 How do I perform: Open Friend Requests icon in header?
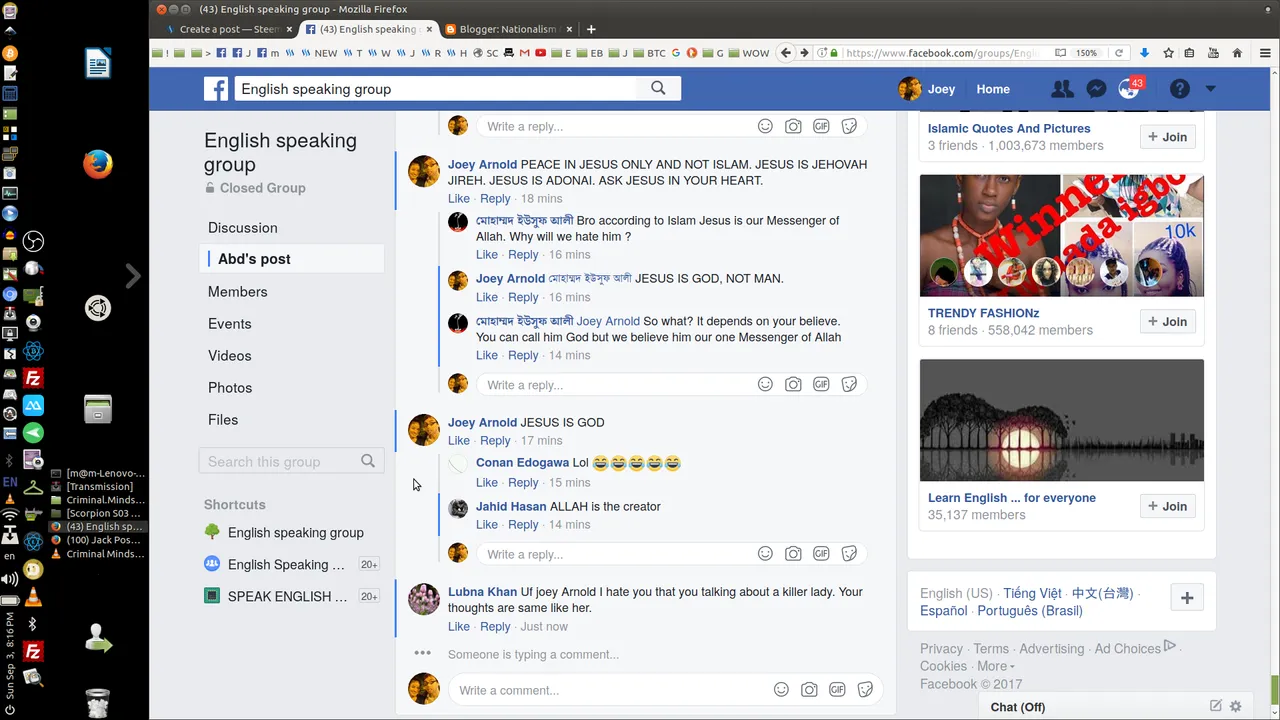[1062, 89]
